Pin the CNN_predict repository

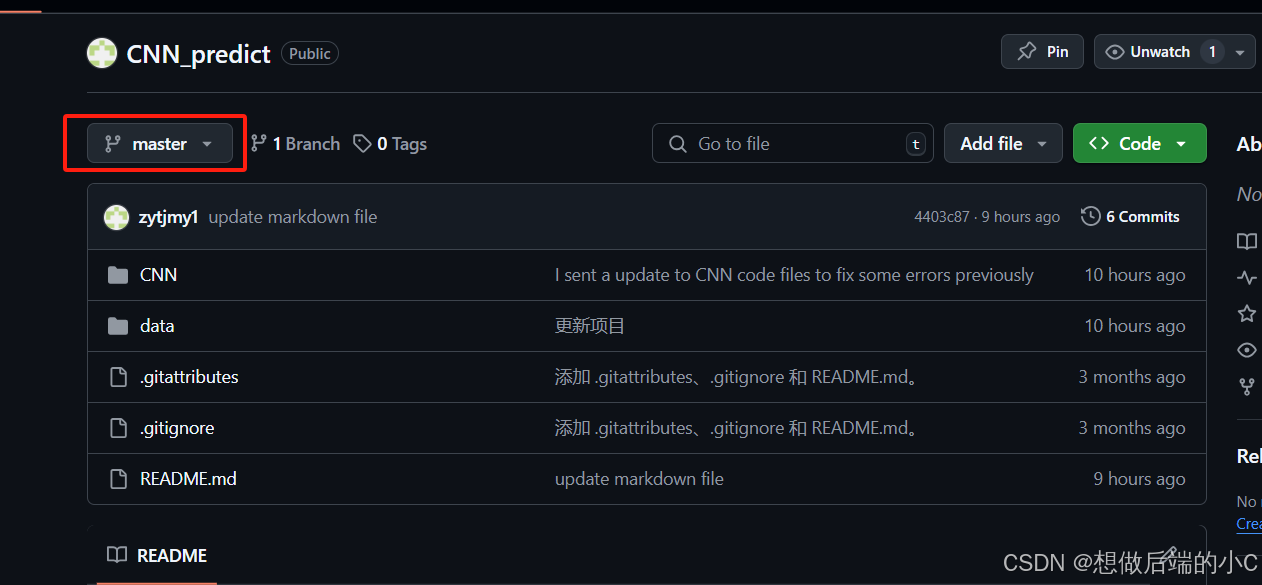1042,52
